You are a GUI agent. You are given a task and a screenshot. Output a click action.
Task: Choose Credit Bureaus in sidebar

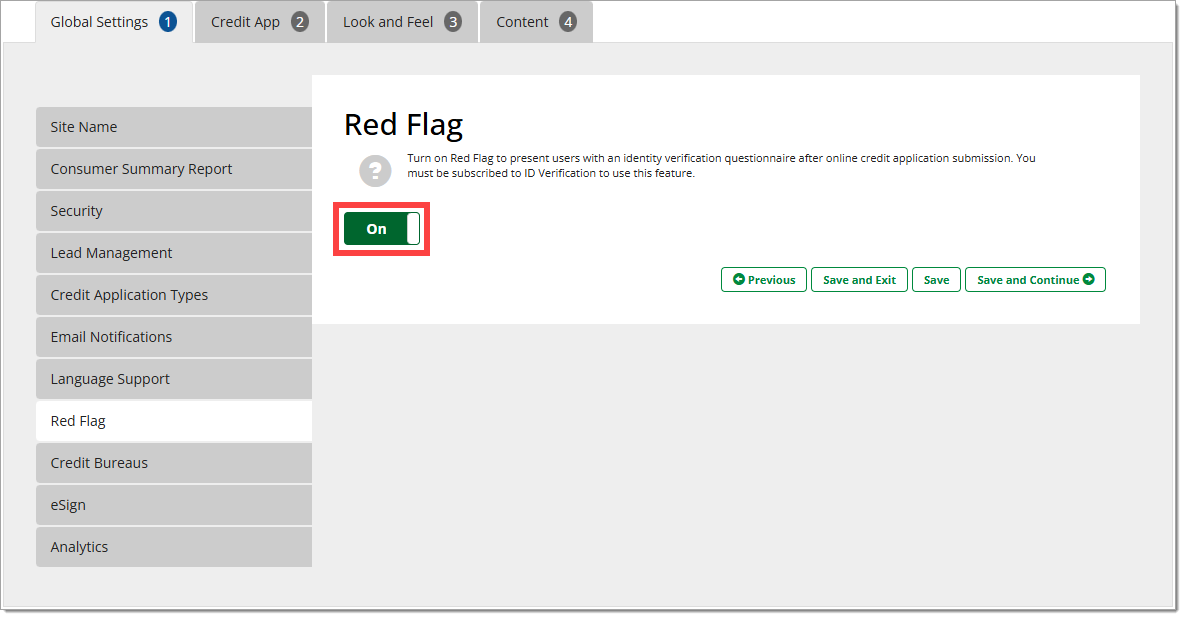click(174, 463)
